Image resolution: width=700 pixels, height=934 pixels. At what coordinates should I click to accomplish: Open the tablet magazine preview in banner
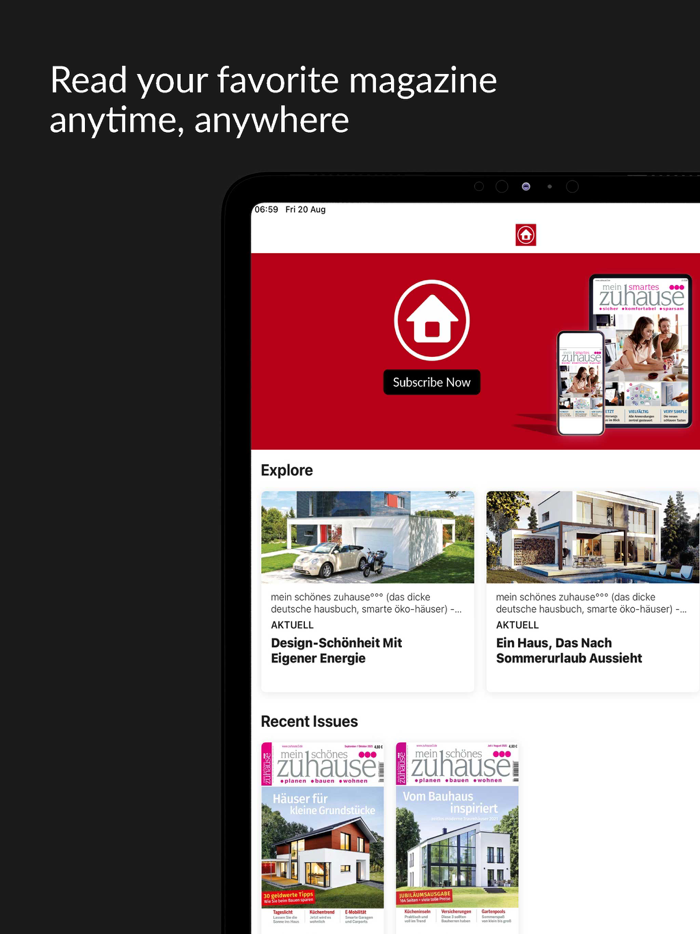[642, 350]
